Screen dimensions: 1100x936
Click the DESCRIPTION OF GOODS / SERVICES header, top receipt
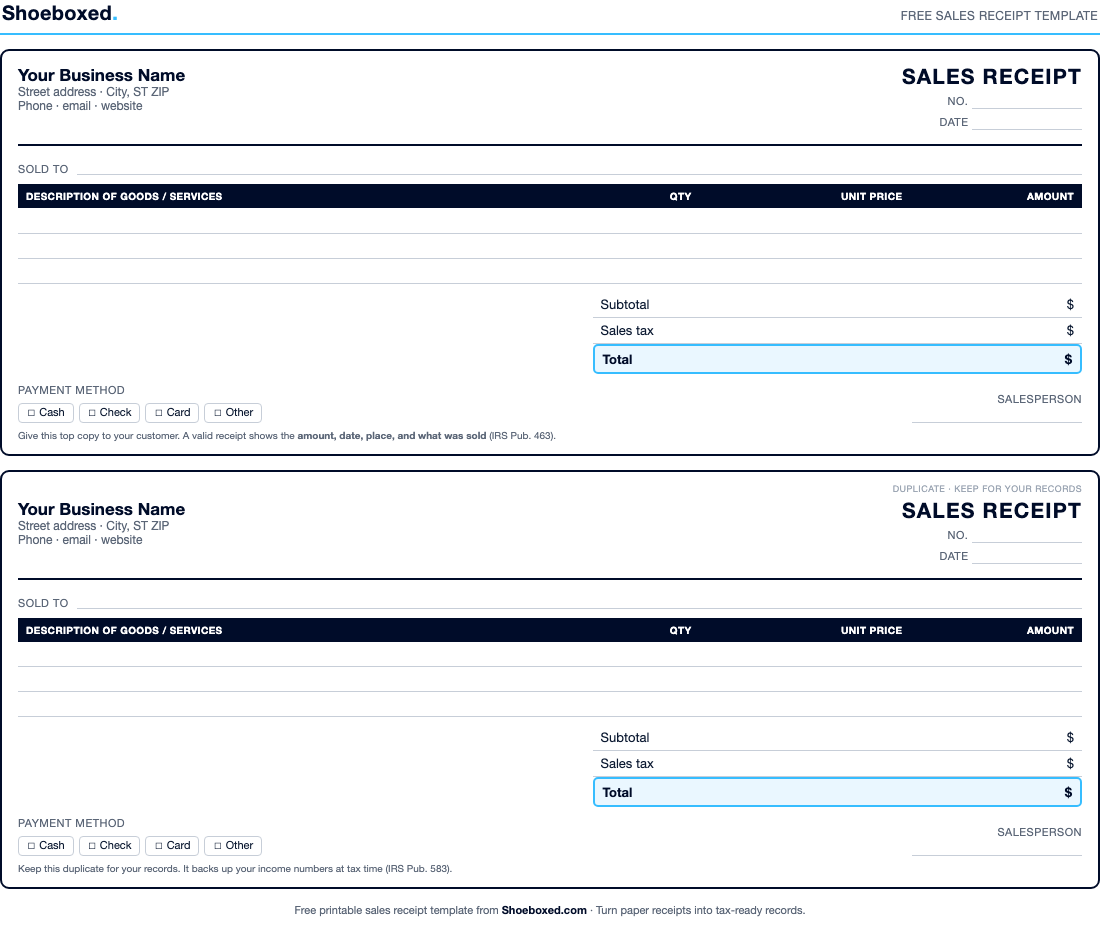pos(124,196)
